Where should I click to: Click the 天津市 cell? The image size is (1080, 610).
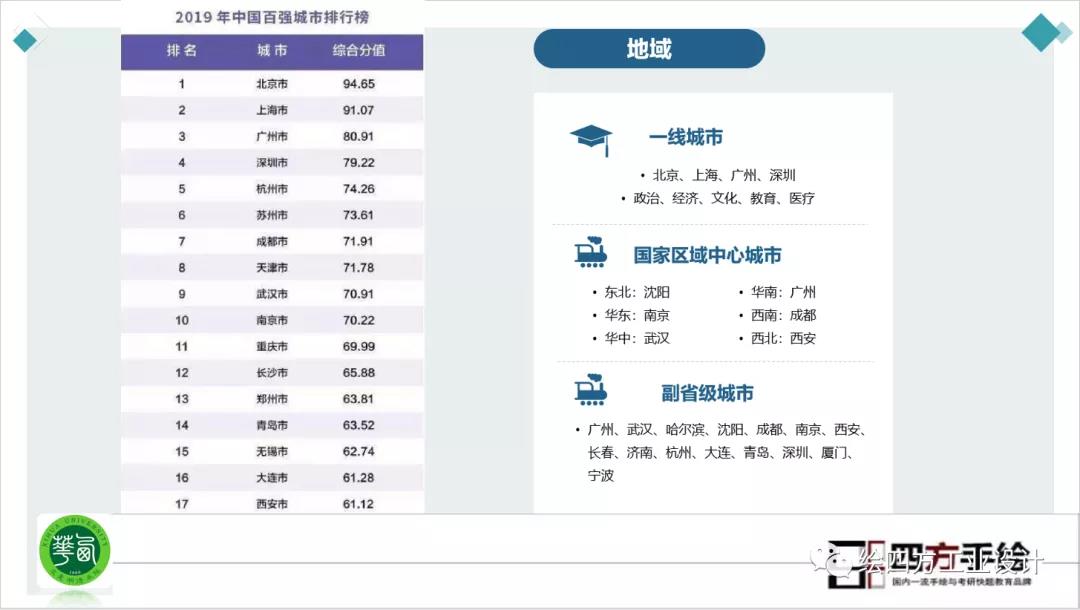(272, 268)
